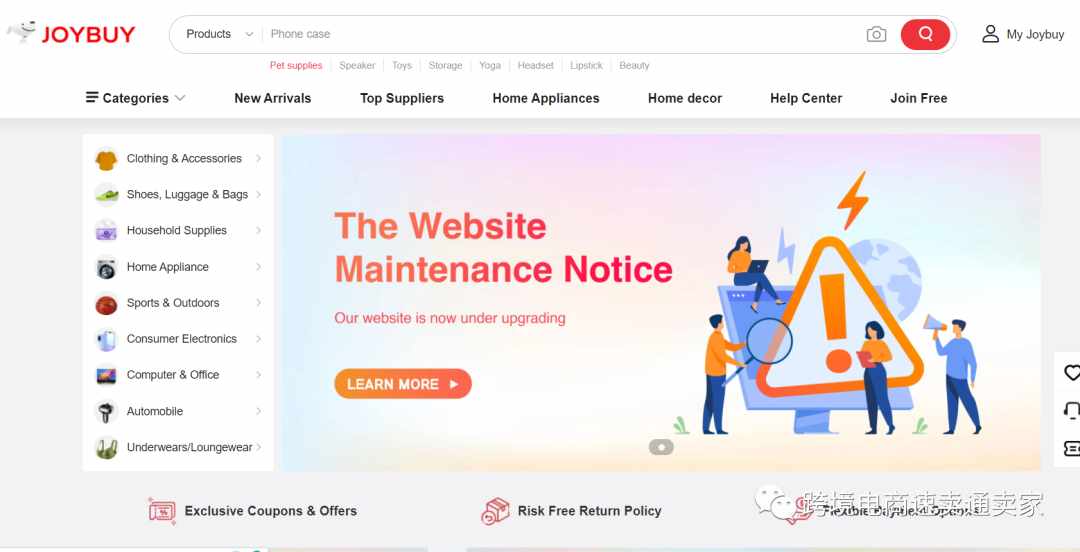
Task: Click the Pet supplies suggested search link
Action: pos(296,65)
